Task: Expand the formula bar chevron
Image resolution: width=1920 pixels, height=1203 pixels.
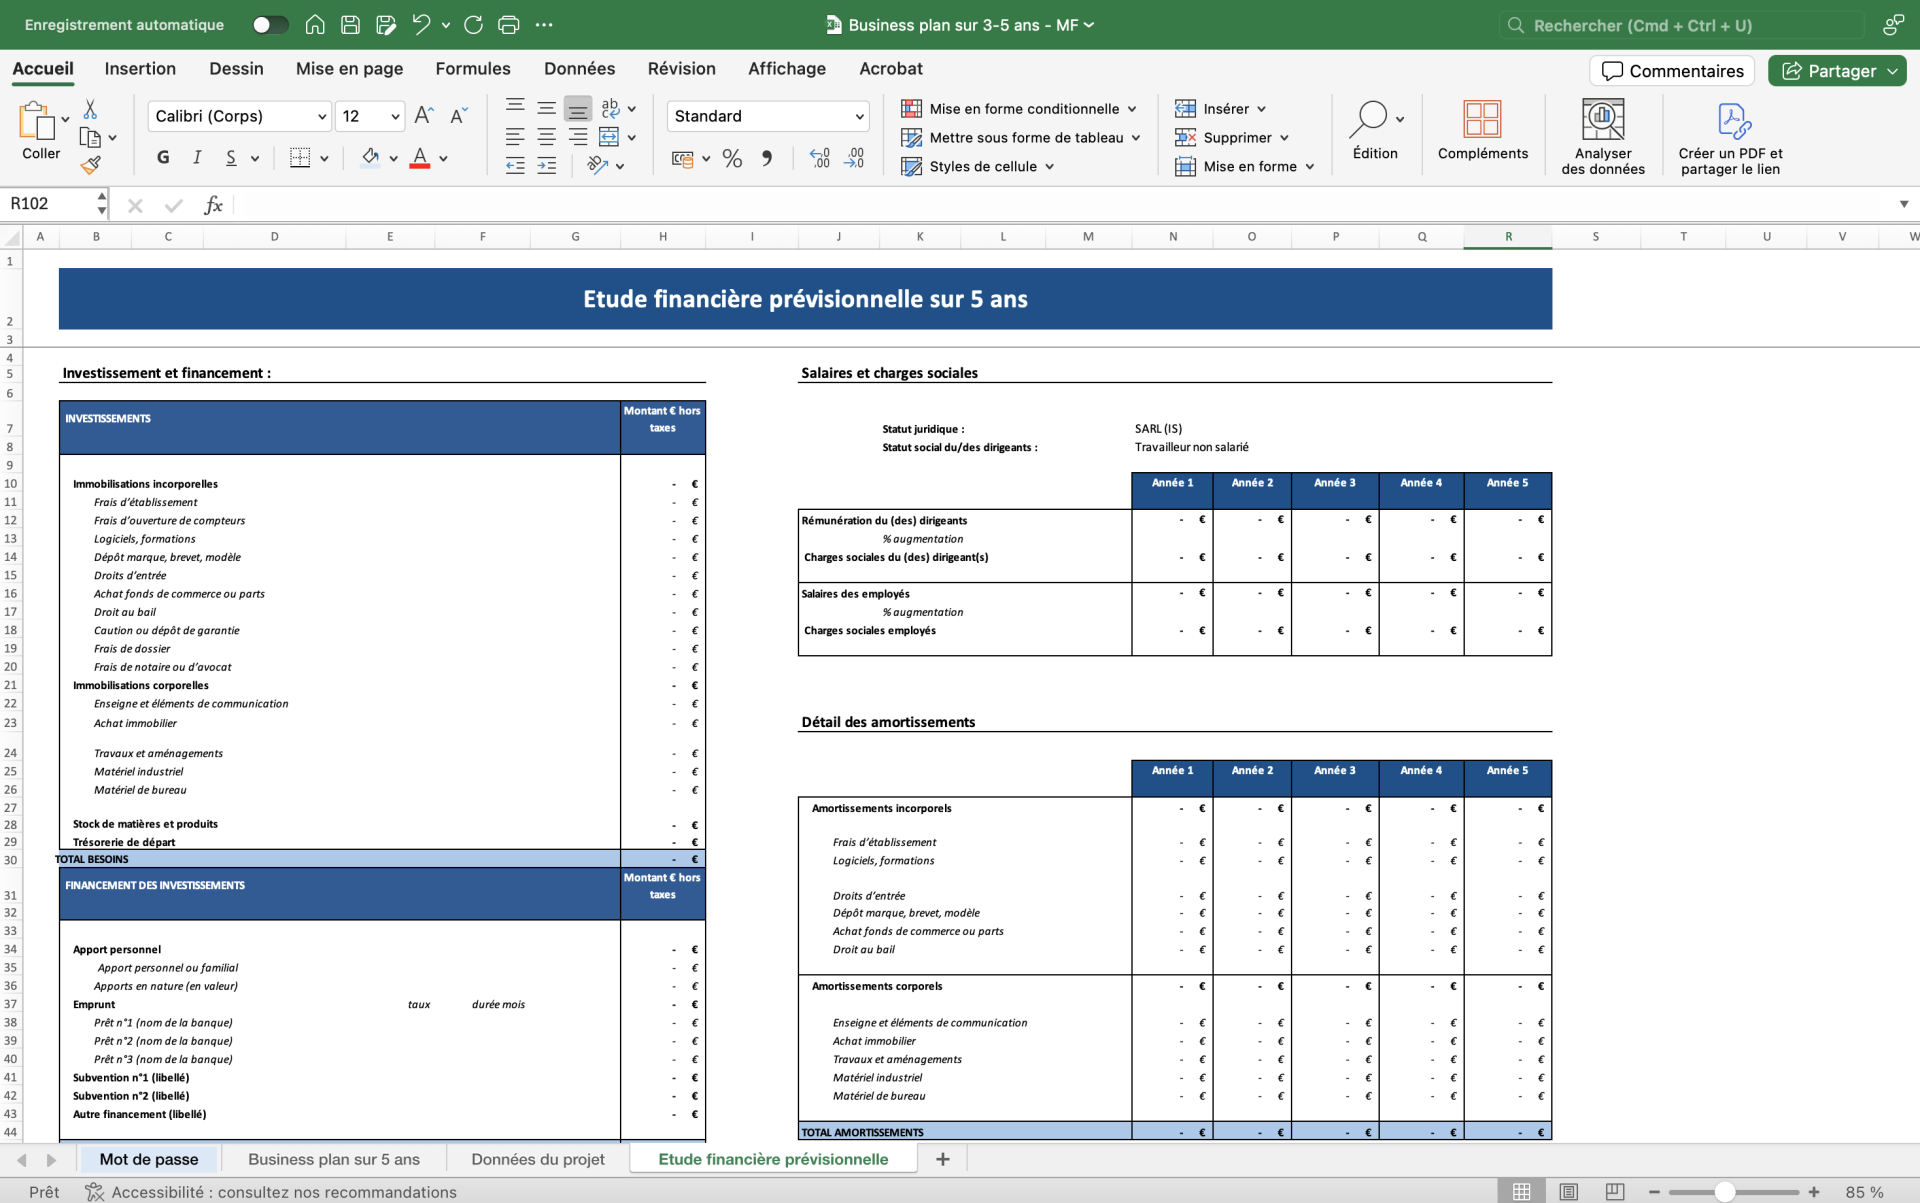Action: click(x=1904, y=204)
